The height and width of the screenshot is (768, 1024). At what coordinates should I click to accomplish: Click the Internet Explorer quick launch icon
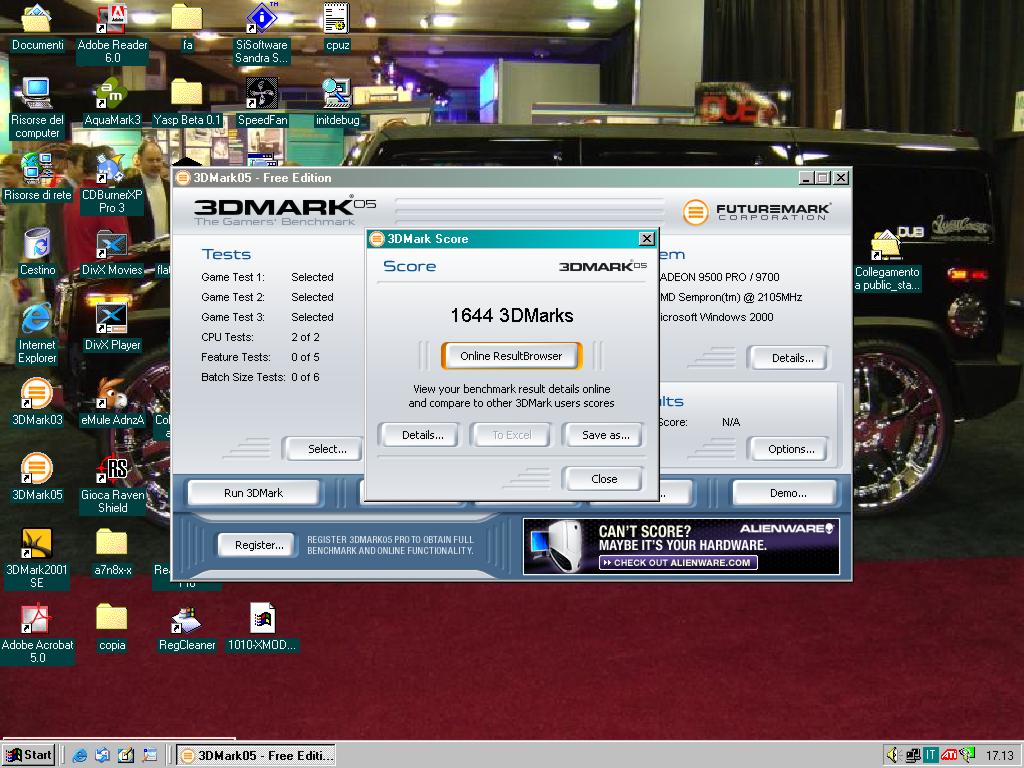coord(80,756)
